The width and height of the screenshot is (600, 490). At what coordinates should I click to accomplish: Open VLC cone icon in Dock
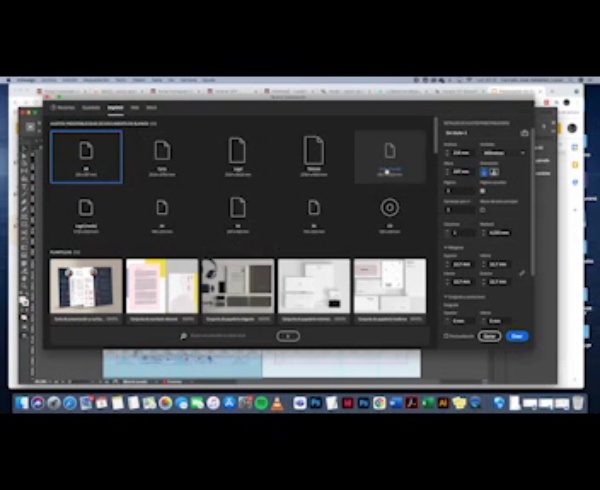(x=277, y=403)
